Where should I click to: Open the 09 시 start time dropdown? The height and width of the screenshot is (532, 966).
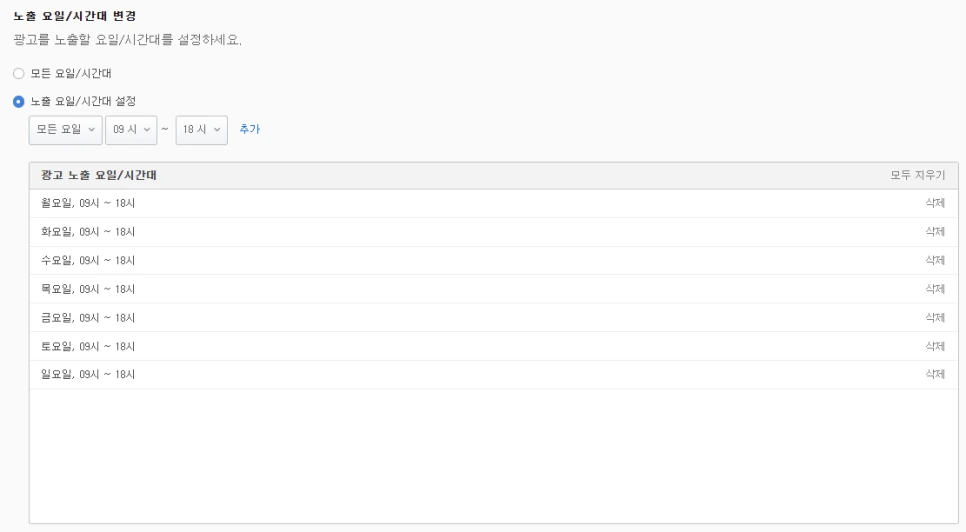point(131,129)
